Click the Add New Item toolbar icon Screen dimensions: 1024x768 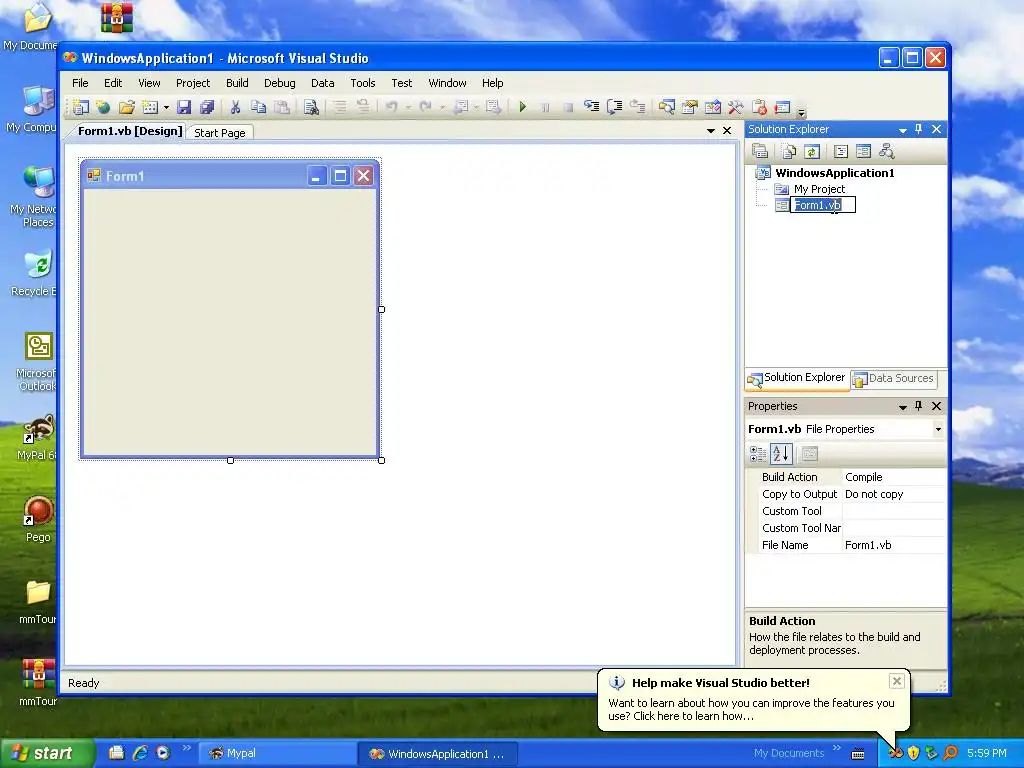coord(150,107)
